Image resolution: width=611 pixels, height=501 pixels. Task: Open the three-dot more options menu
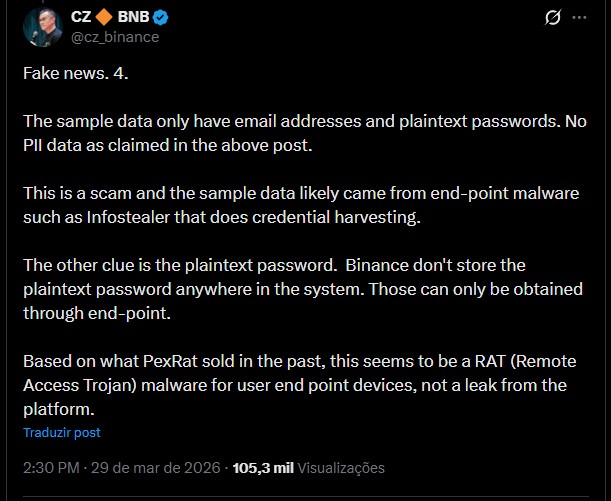click(580, 18)
